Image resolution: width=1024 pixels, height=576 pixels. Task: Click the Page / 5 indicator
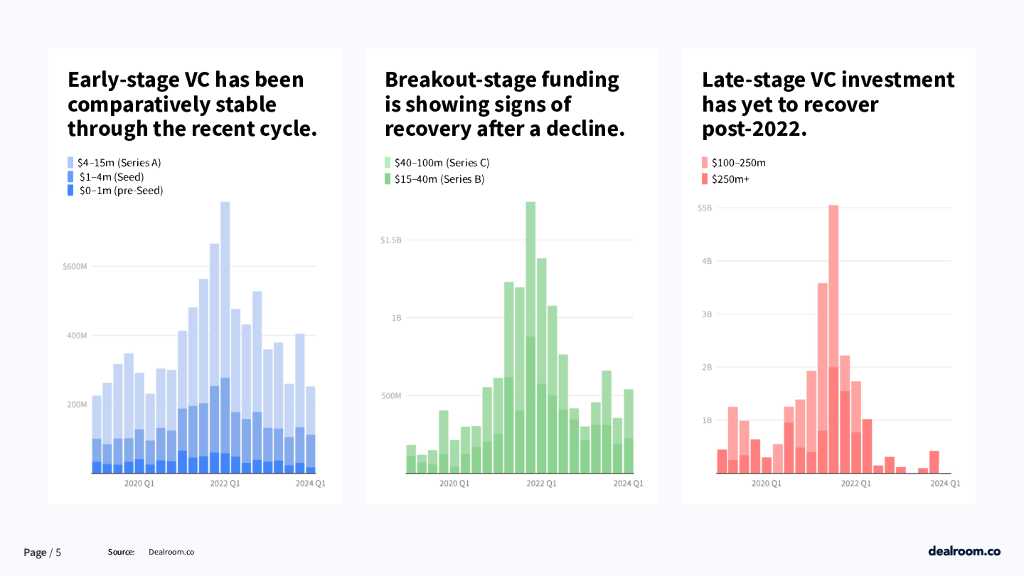pos(43,552)
